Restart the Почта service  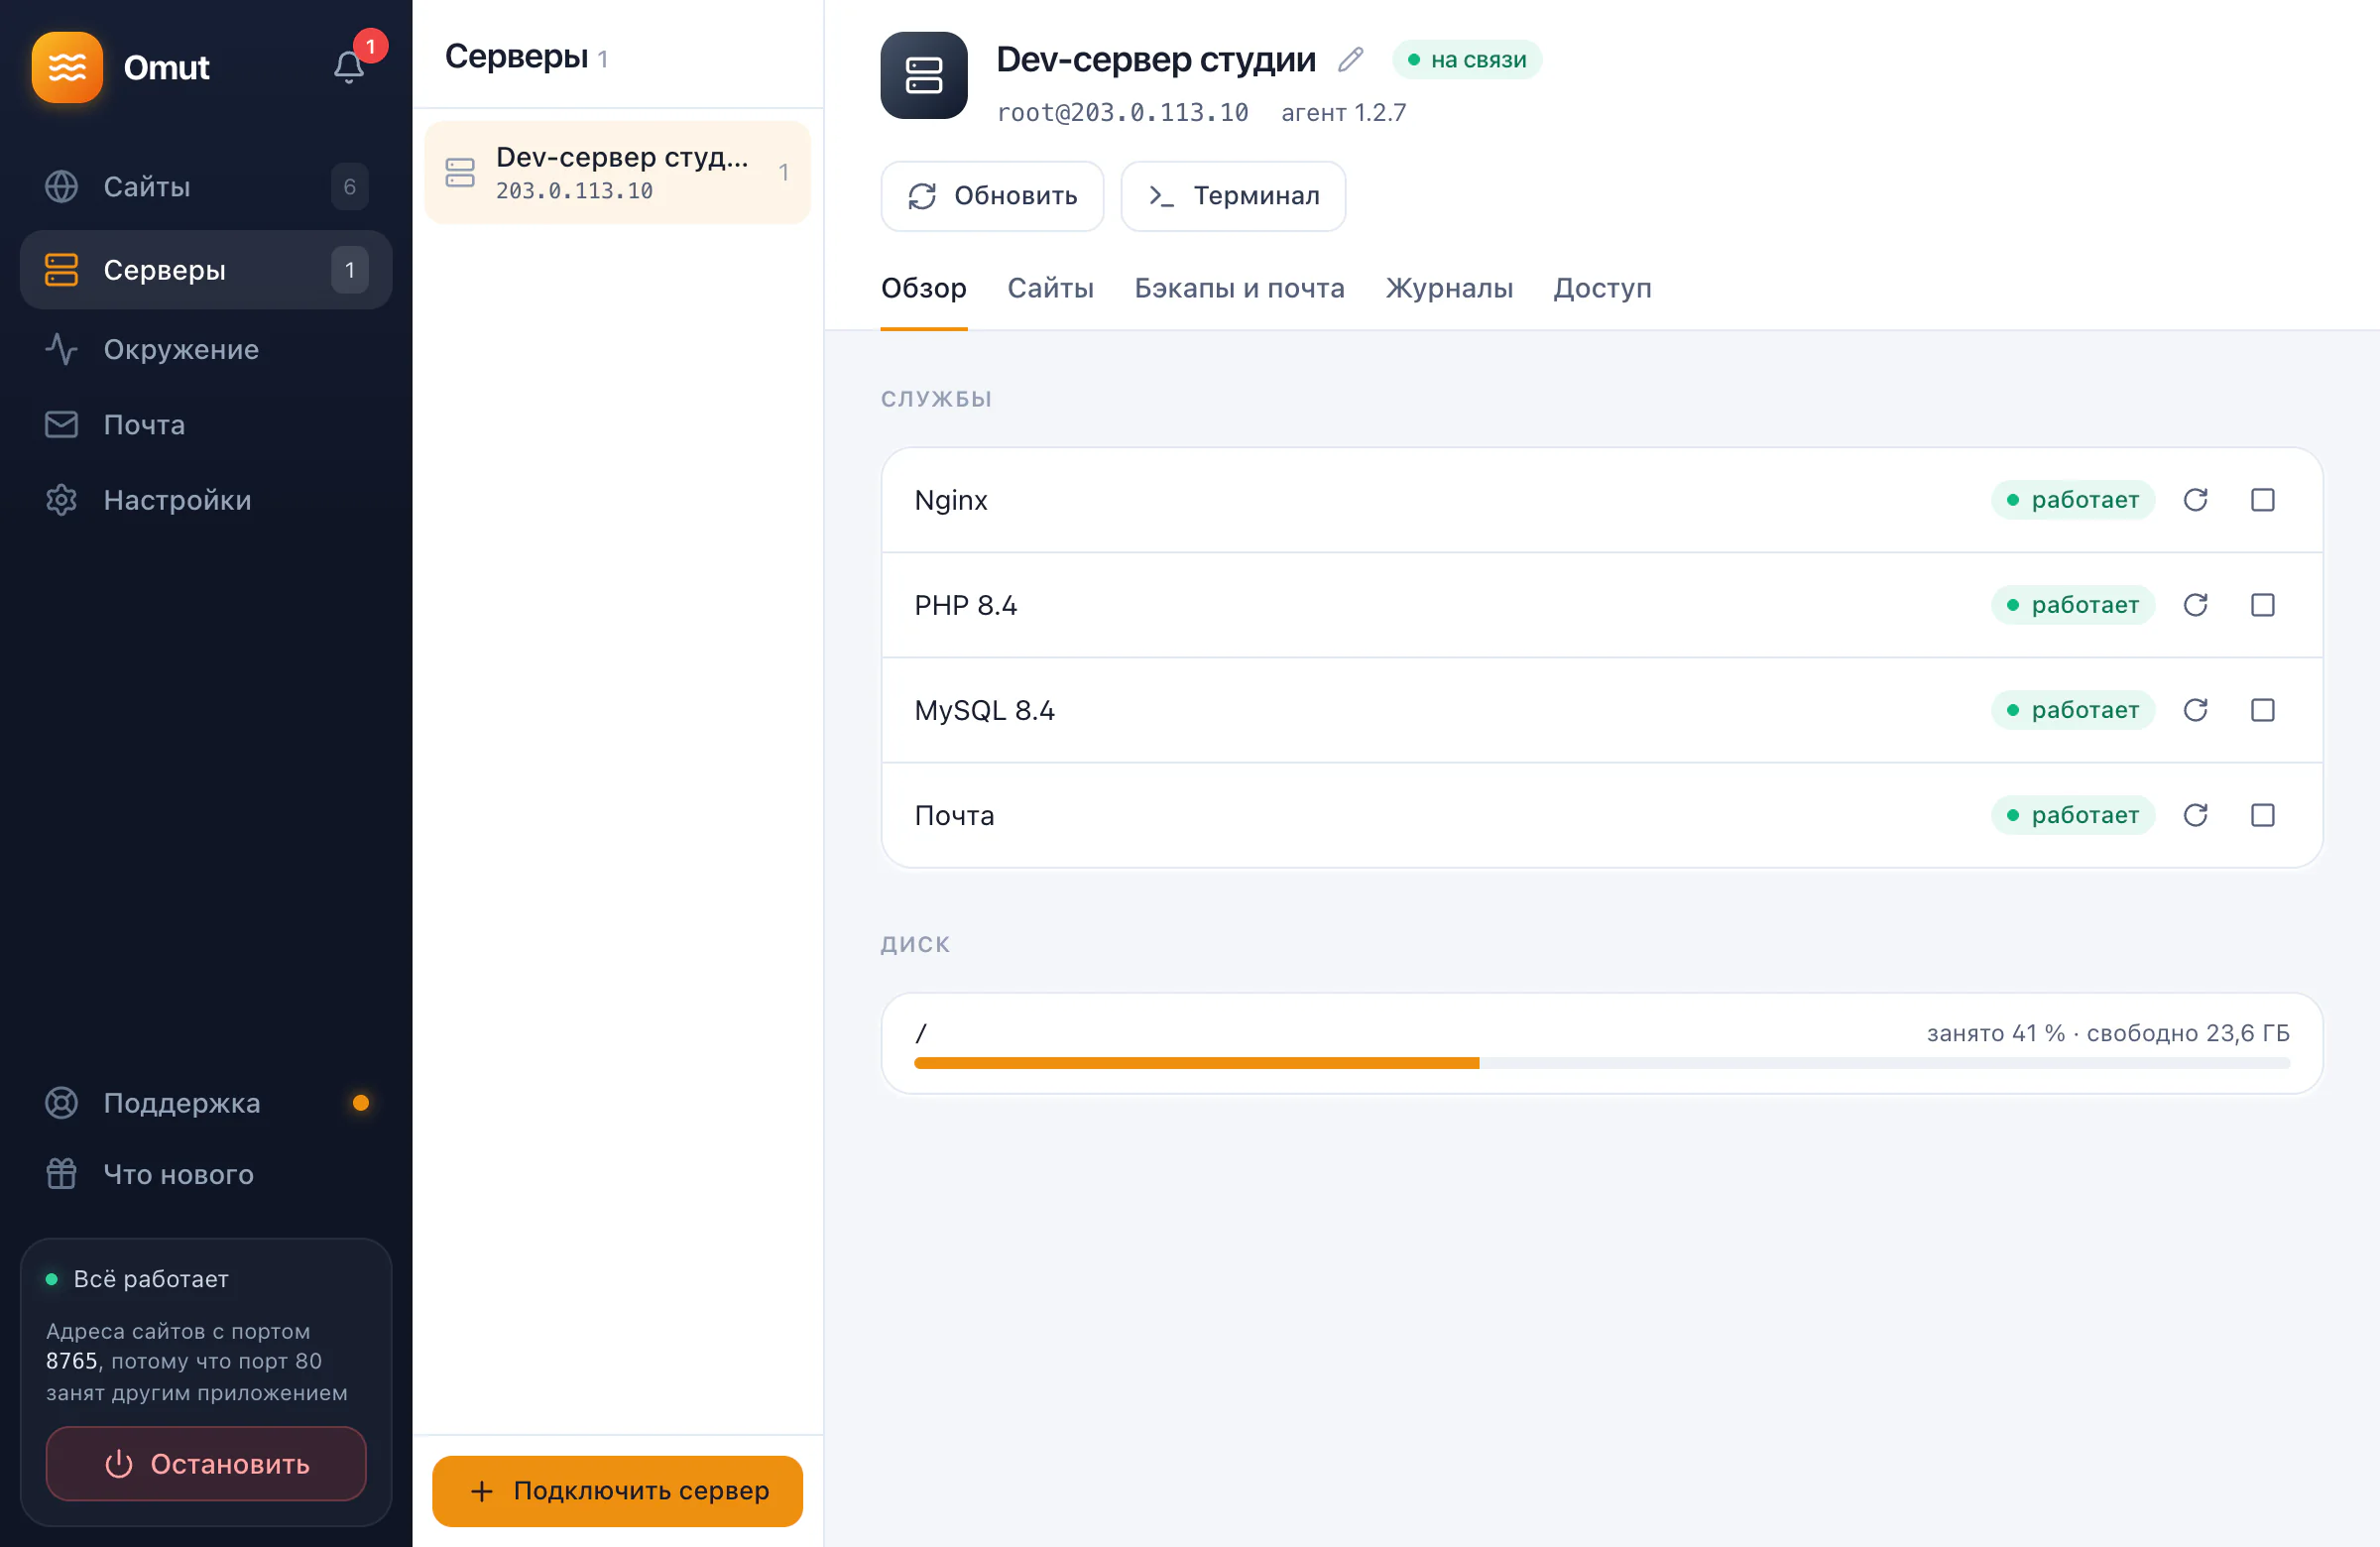click(2195, 815)
